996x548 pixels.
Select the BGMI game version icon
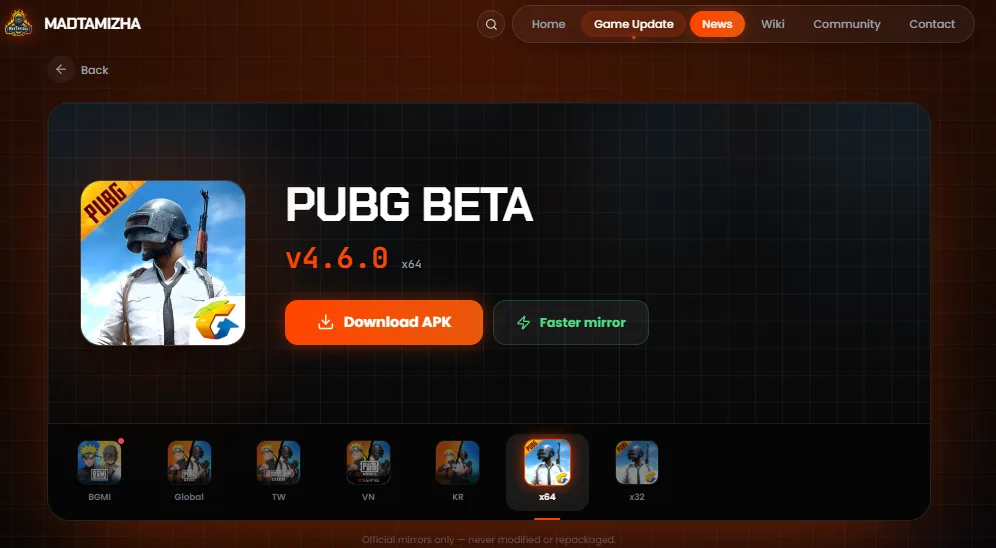(x=100, y=463)
